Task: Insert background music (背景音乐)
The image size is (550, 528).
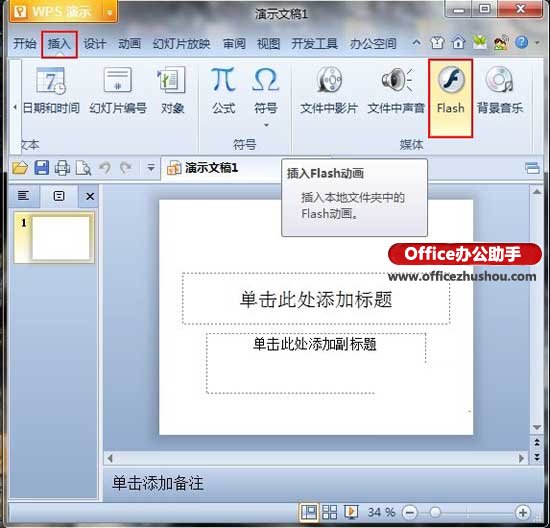Action: pos(499,91)
